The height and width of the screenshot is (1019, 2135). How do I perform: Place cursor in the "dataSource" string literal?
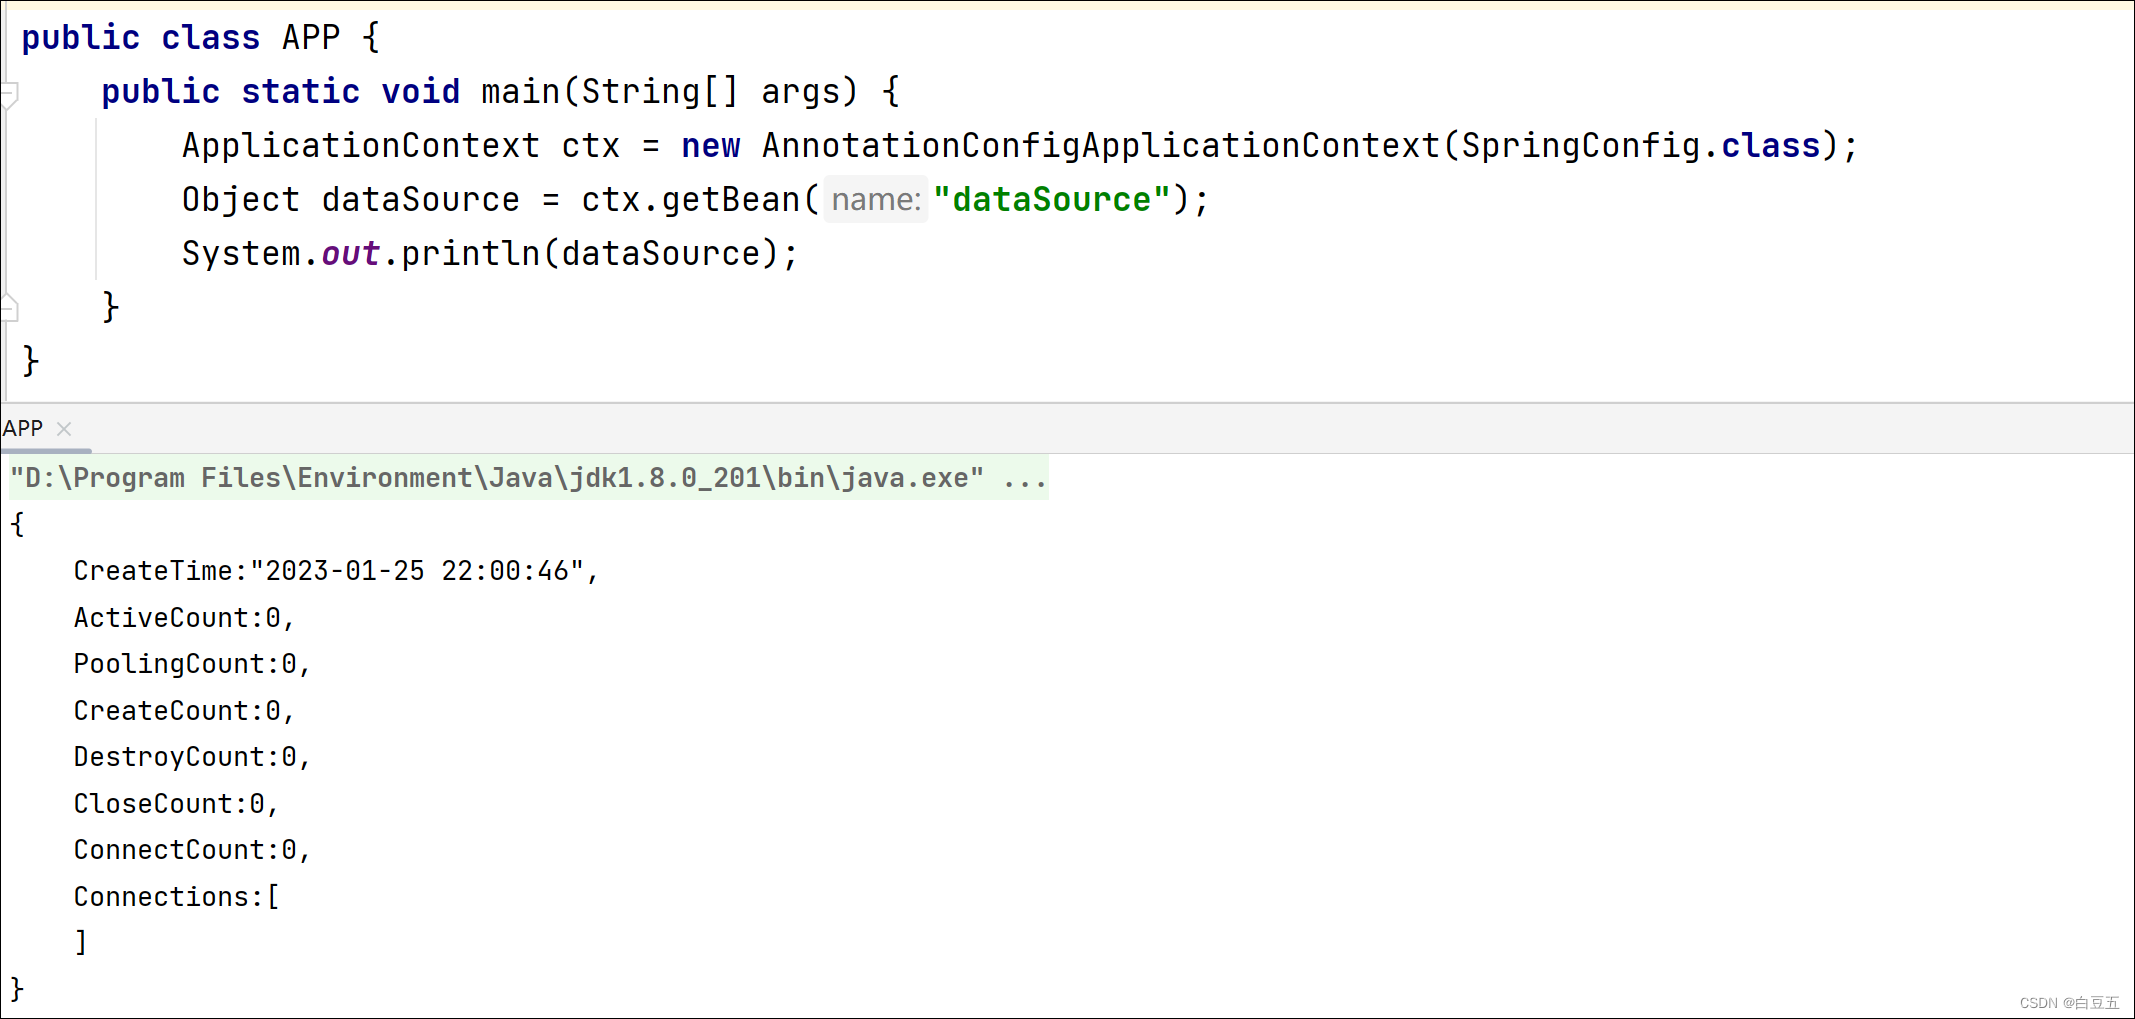point(1051,200)
